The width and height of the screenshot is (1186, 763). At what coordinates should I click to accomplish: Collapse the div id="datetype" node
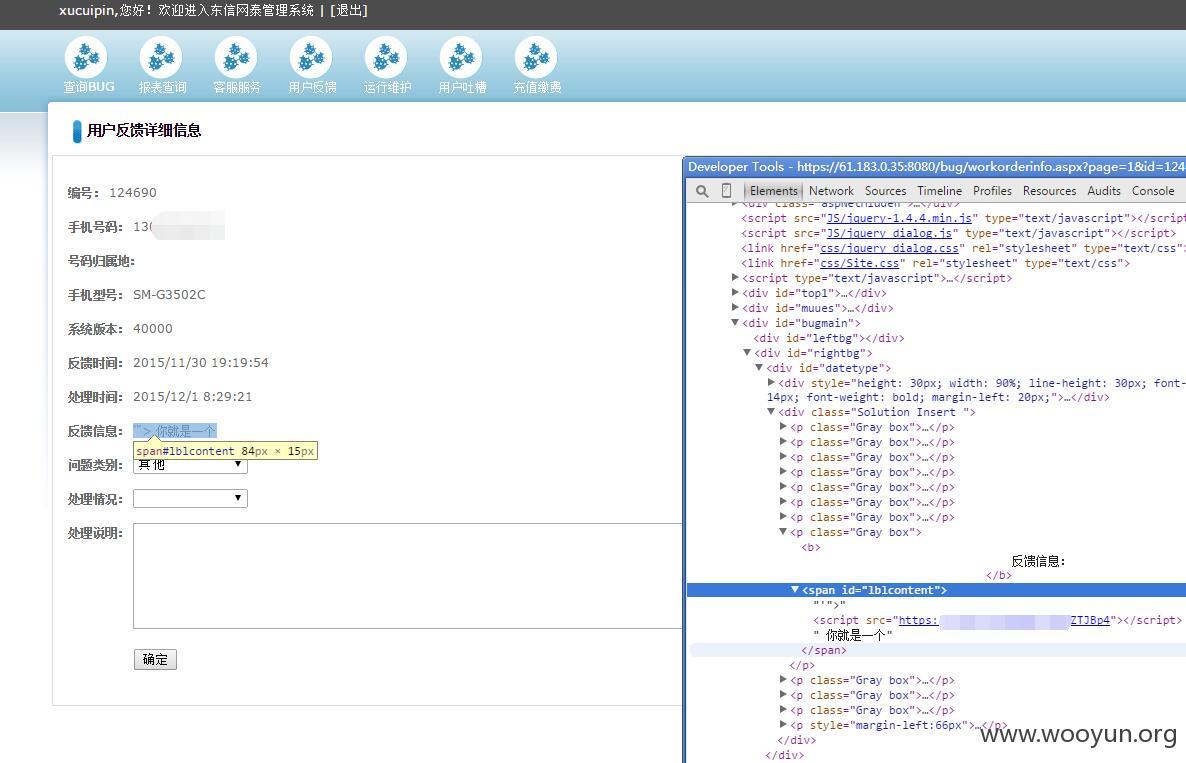point(759,368)
